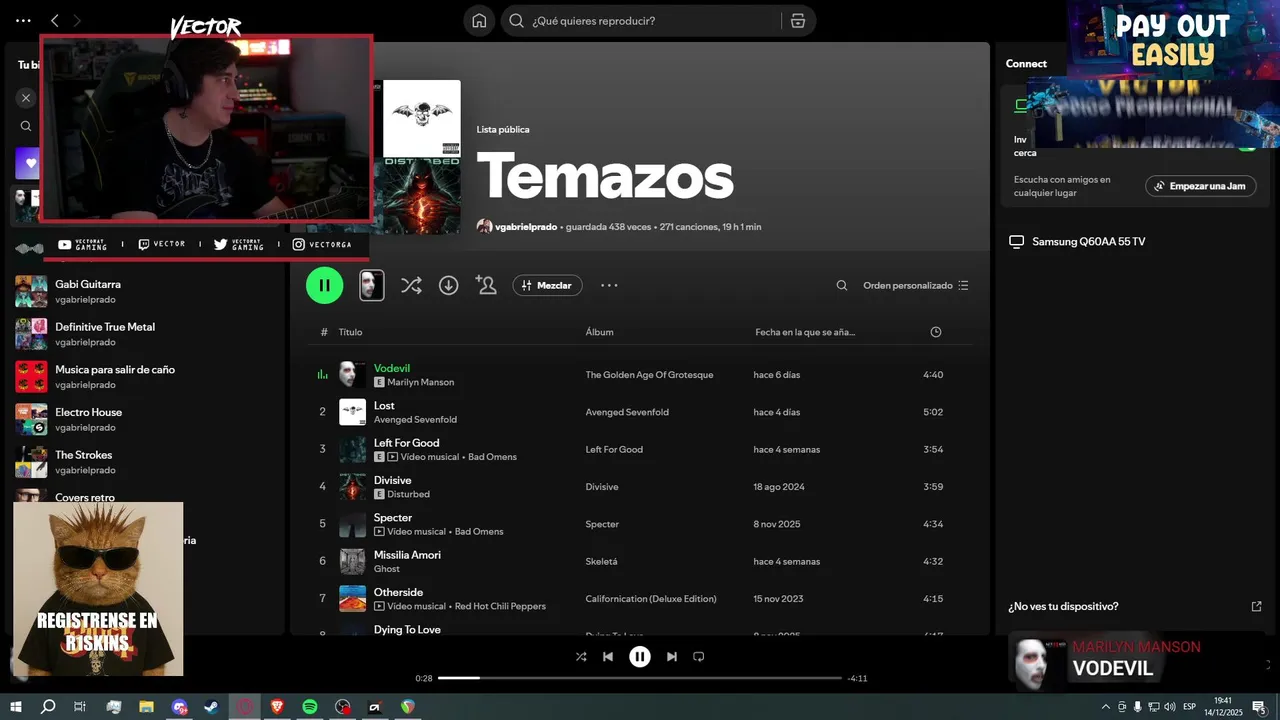
Task: Skip to previous track in player bar
Action: (x=608, y=657)
